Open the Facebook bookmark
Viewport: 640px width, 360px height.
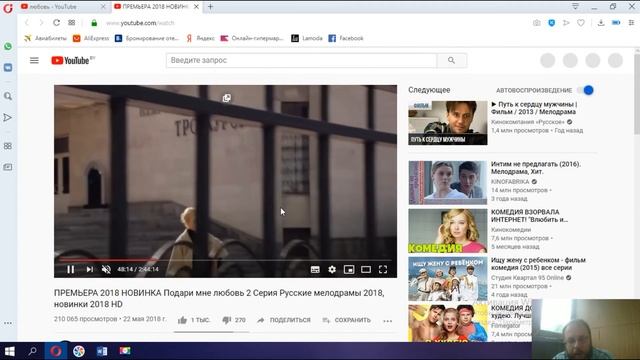(x=346, y=38)
